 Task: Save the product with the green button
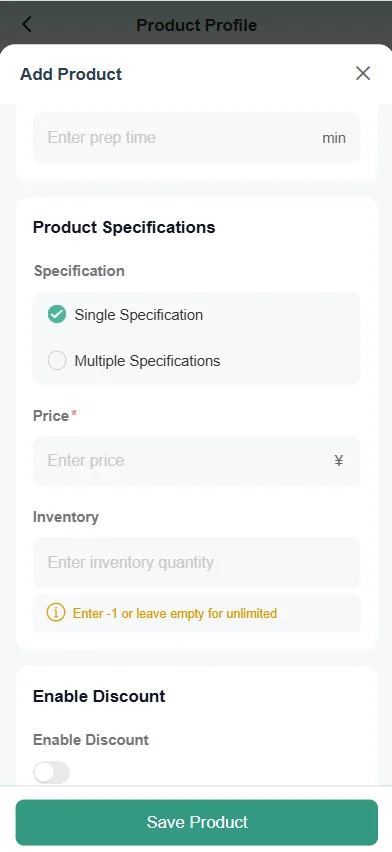click(196, 822)
